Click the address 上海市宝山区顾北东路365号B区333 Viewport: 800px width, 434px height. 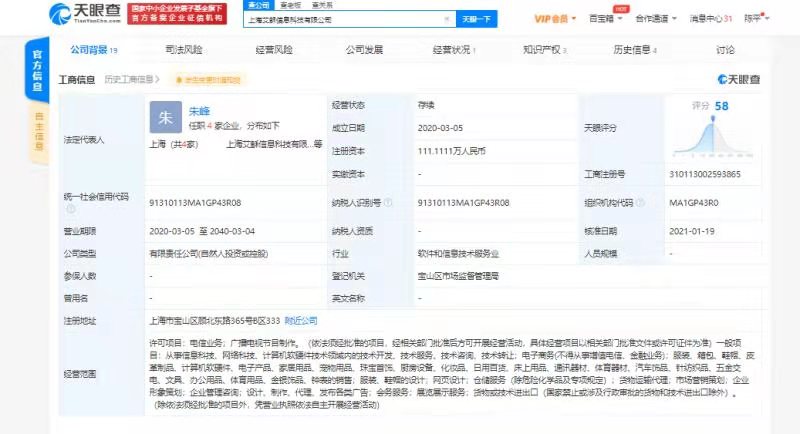click(x=215, y=321)
